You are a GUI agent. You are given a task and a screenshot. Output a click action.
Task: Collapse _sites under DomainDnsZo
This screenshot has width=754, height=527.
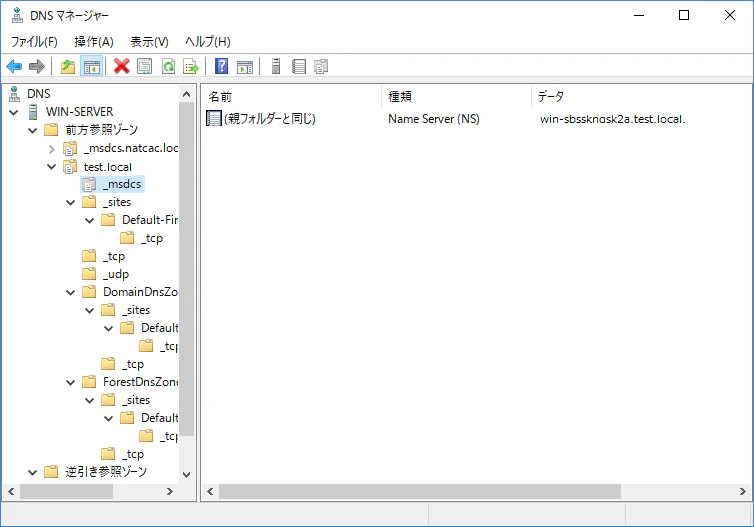pos(89,311)
